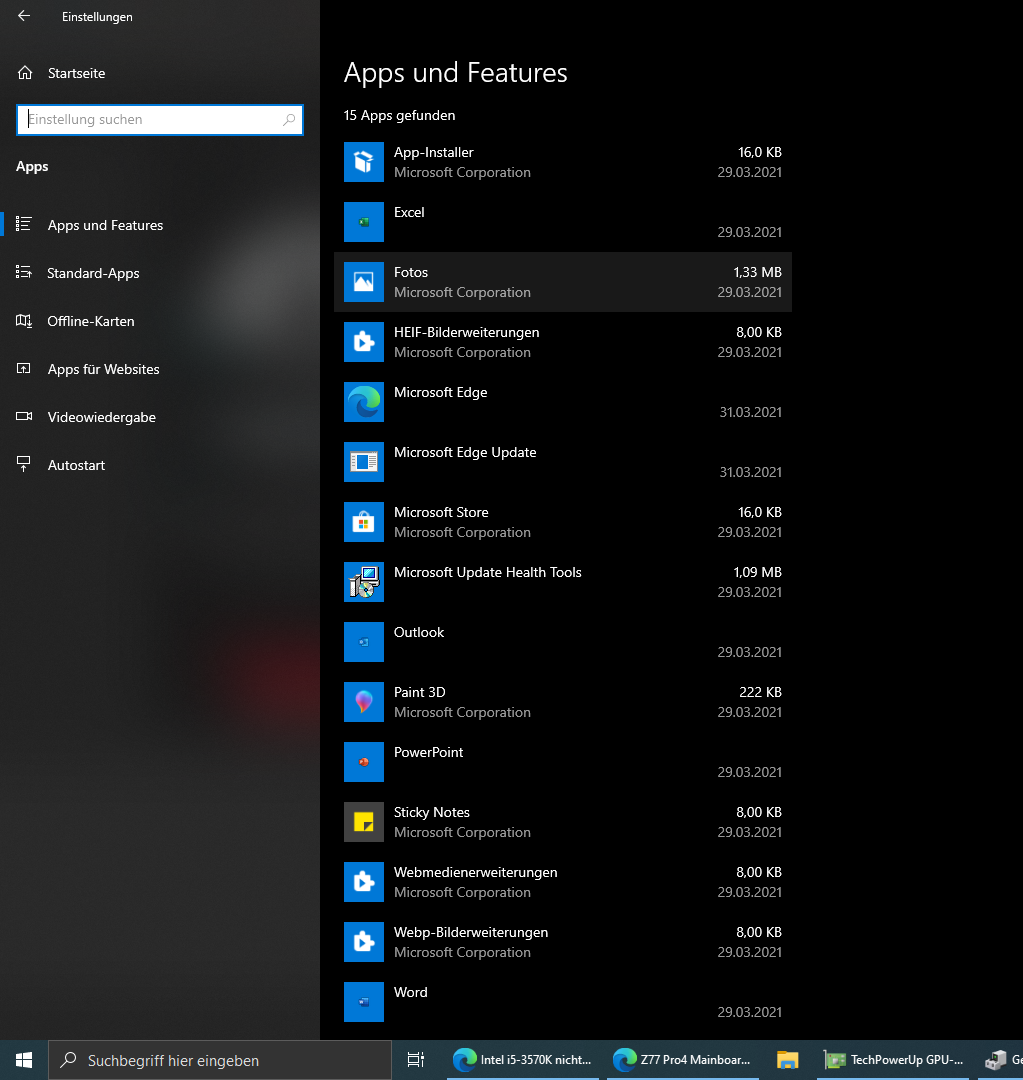
Task: Click the Autostart sidebar icon
Action: click(x=24, y=465)
